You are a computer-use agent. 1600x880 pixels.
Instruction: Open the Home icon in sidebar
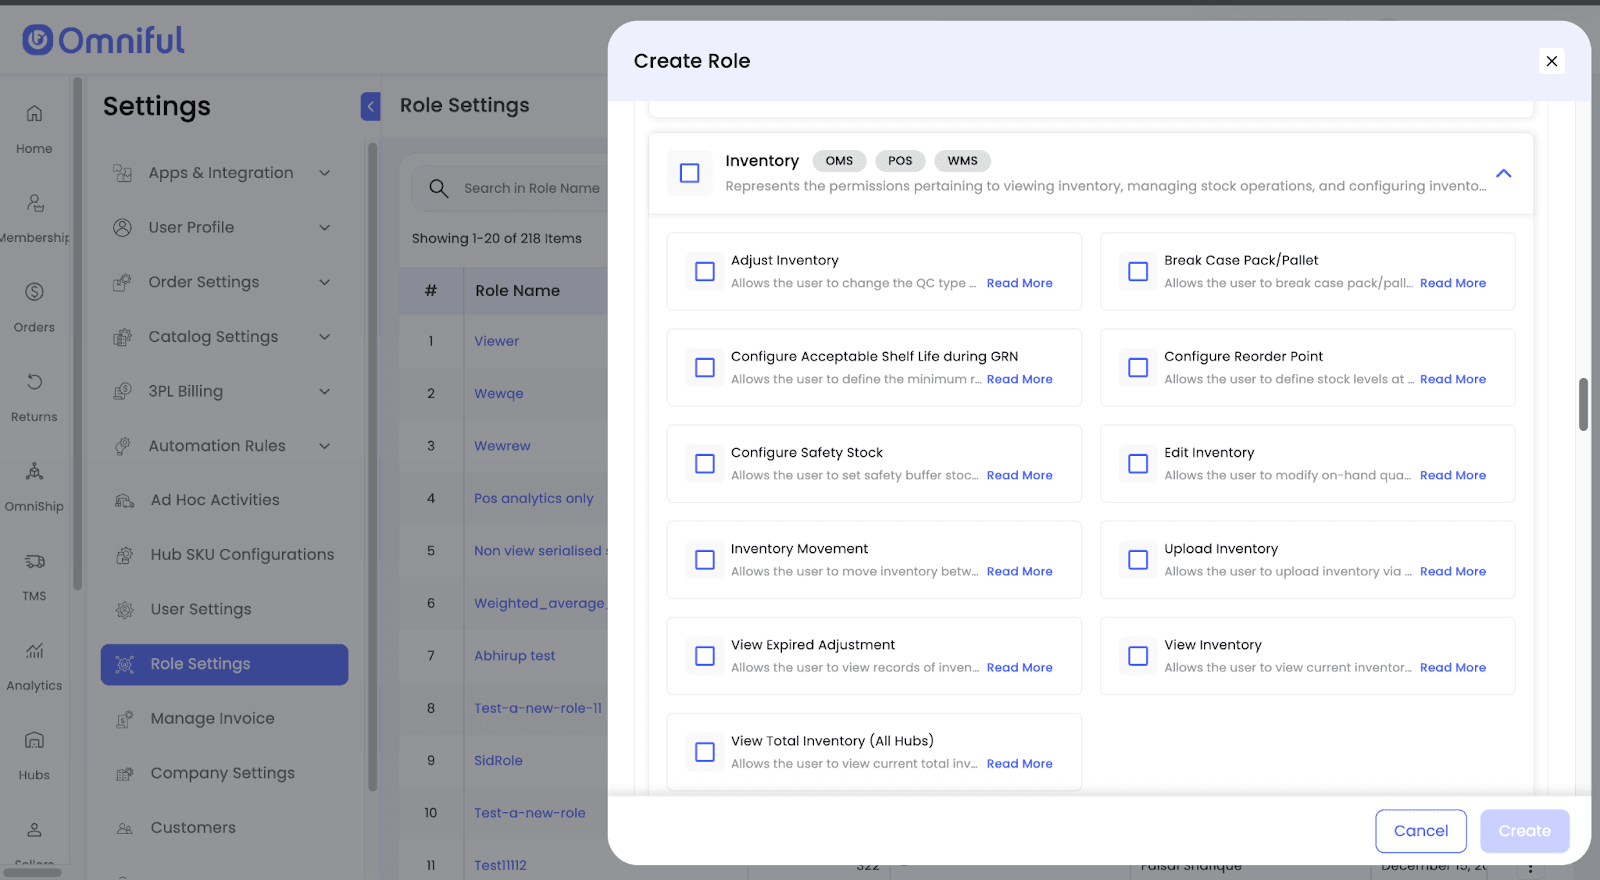(34, 114)
